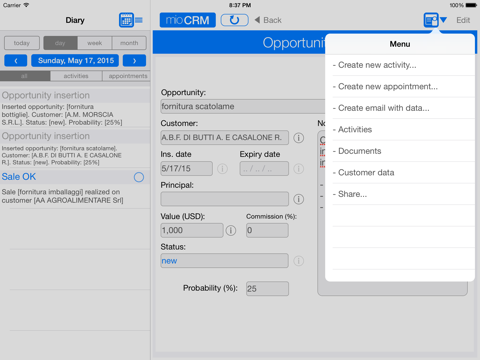
Task: Show info for the Status field
Action: coord(299,261)
